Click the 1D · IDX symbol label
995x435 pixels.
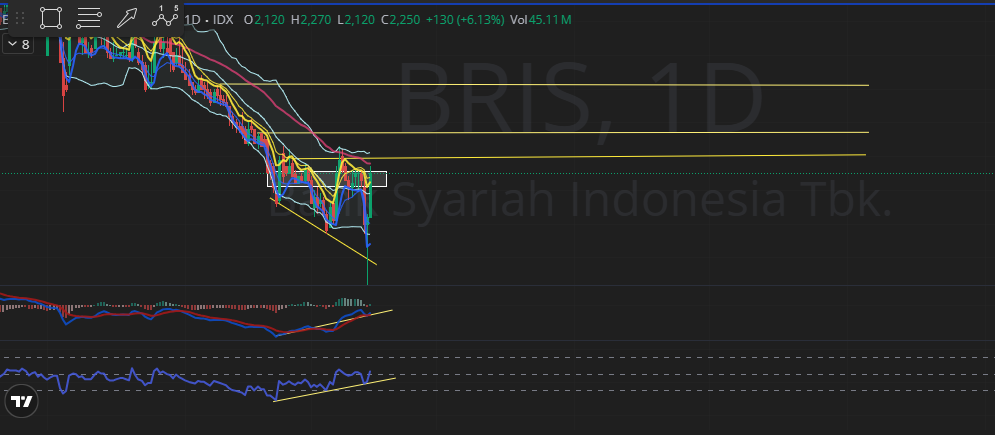(x=209, y=20)
